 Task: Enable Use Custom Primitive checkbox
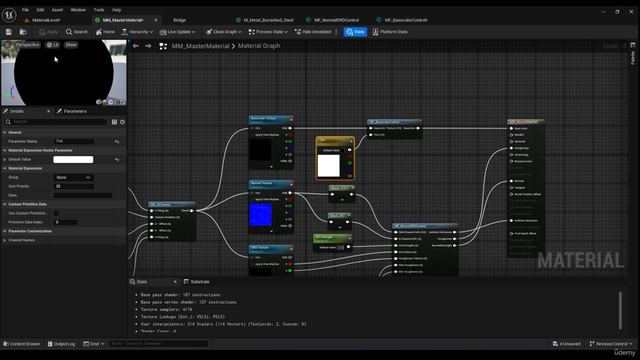click(x=56, y=213)
